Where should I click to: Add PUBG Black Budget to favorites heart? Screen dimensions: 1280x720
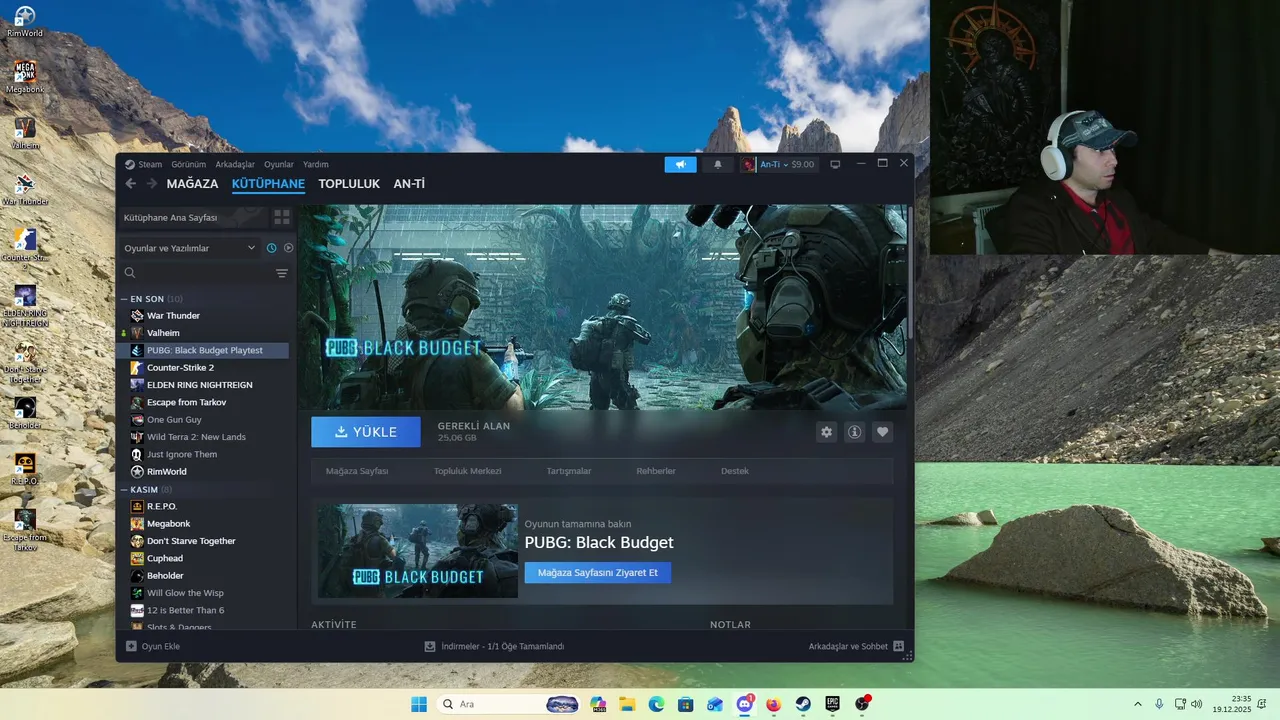[882, 432]
